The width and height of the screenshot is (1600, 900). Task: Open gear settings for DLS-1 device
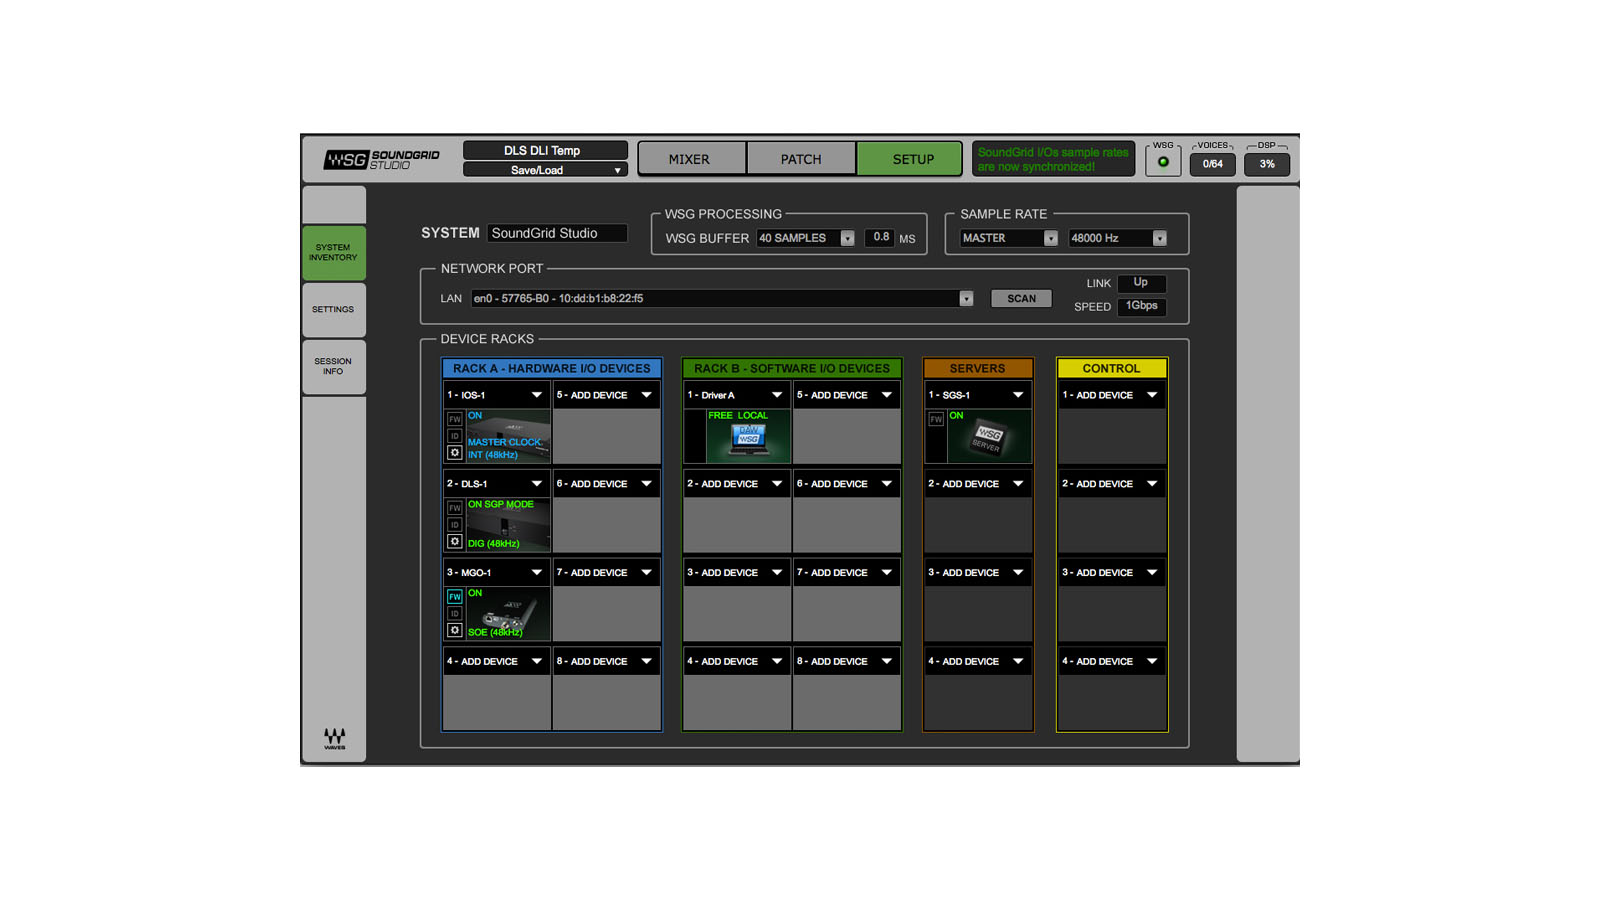point(455,542)
